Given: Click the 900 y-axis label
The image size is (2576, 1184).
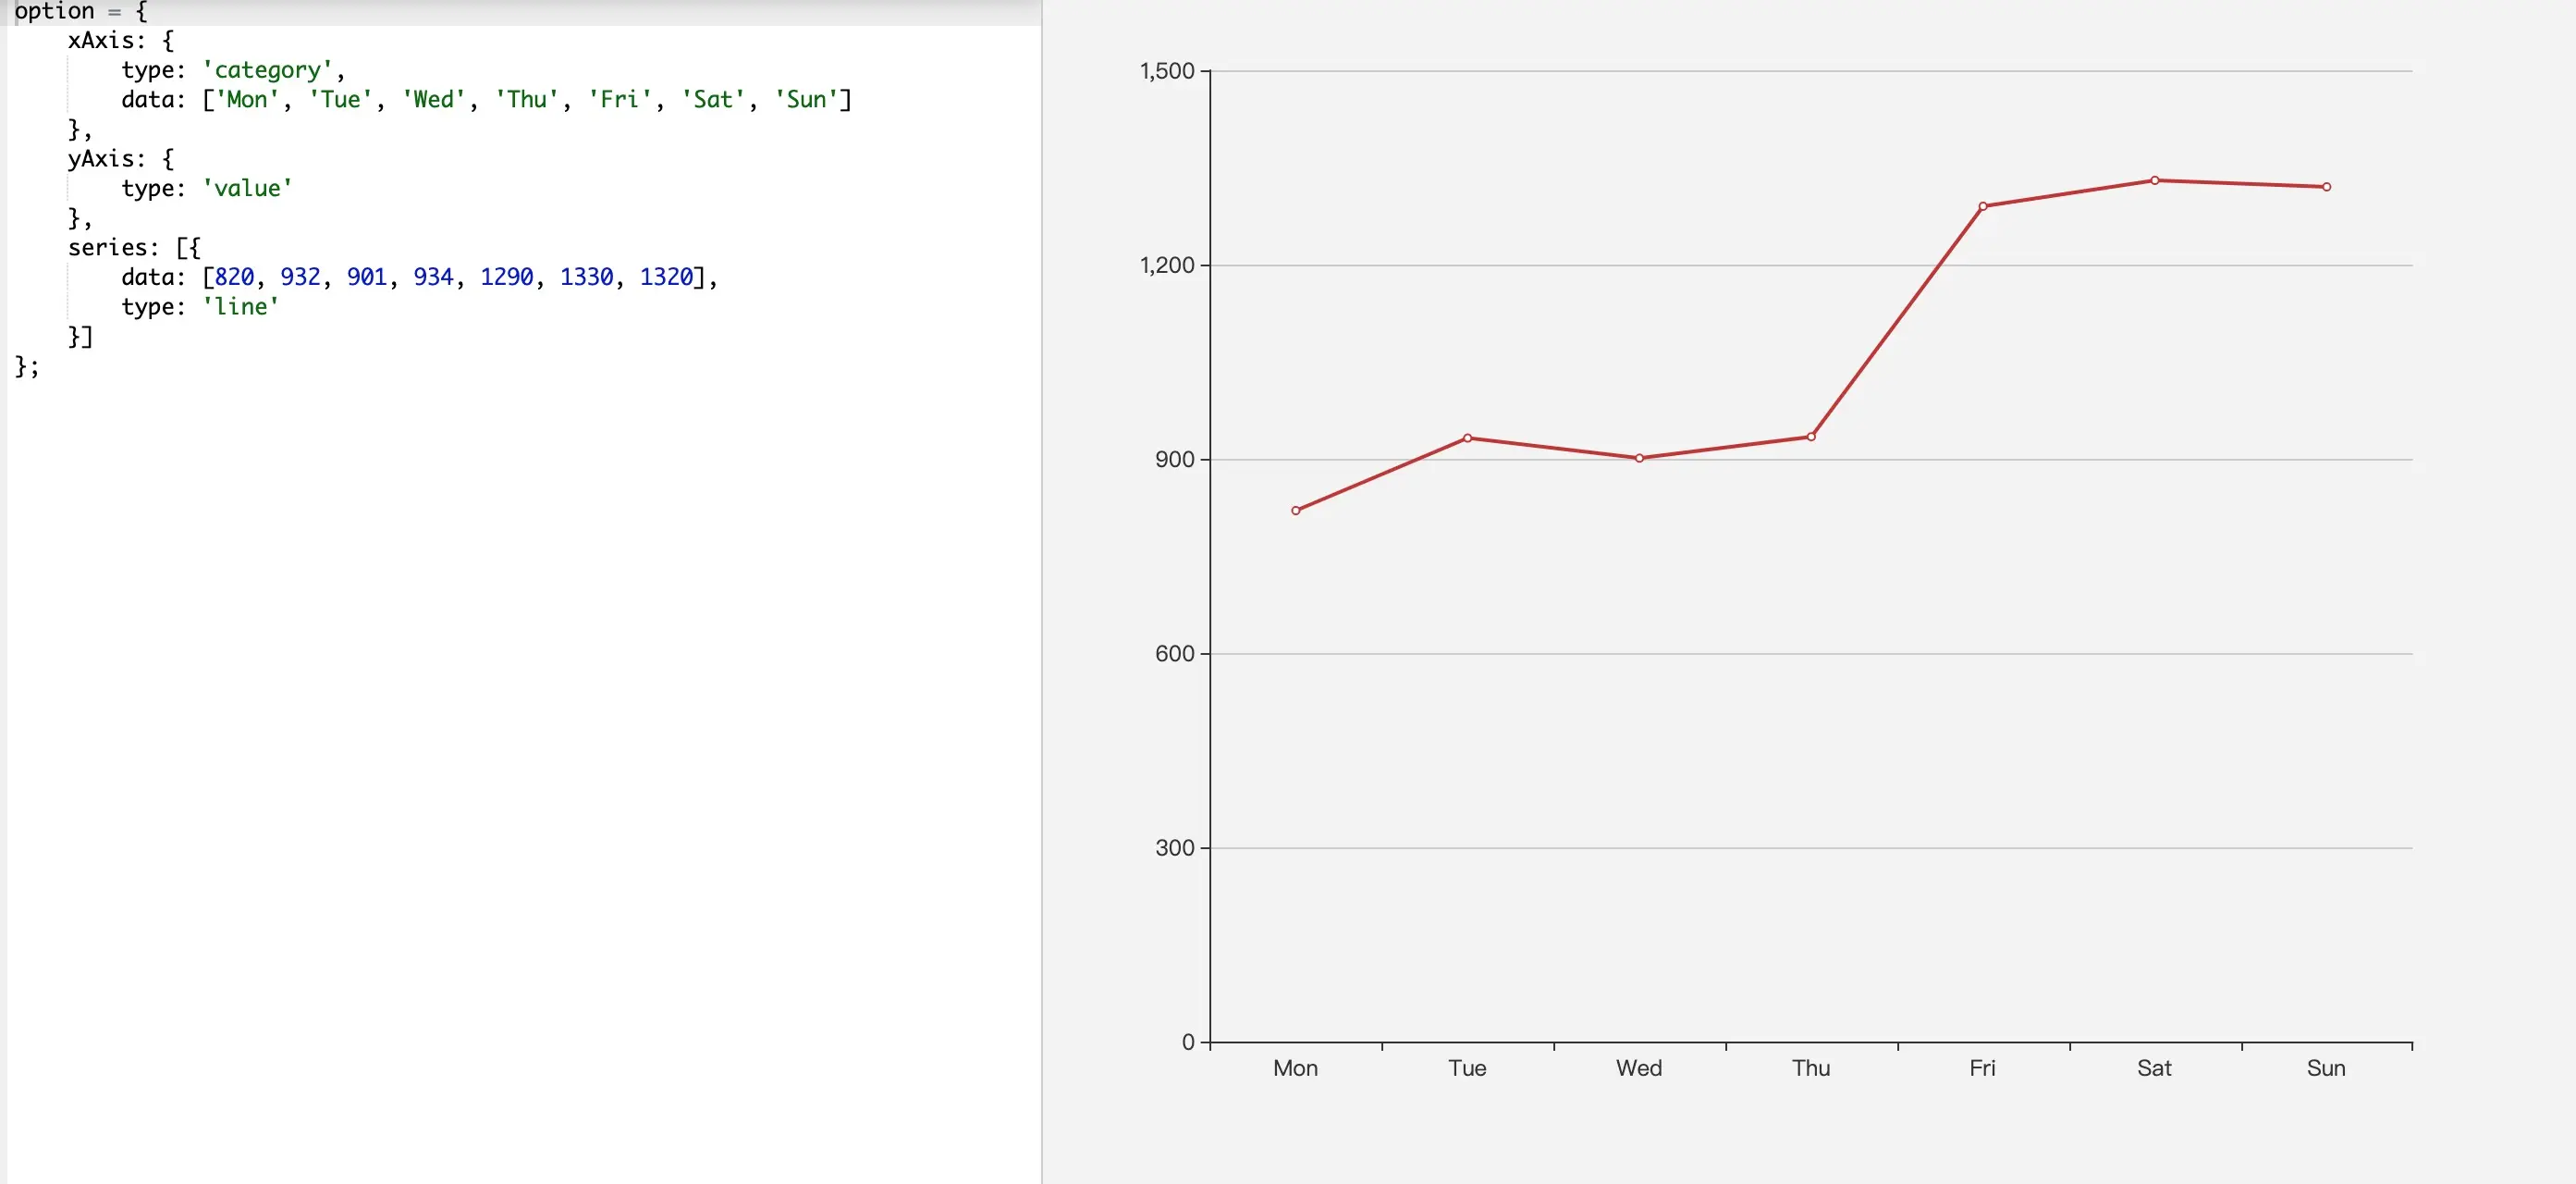Looking at the screenshot, I should (x=1174, y=459).
